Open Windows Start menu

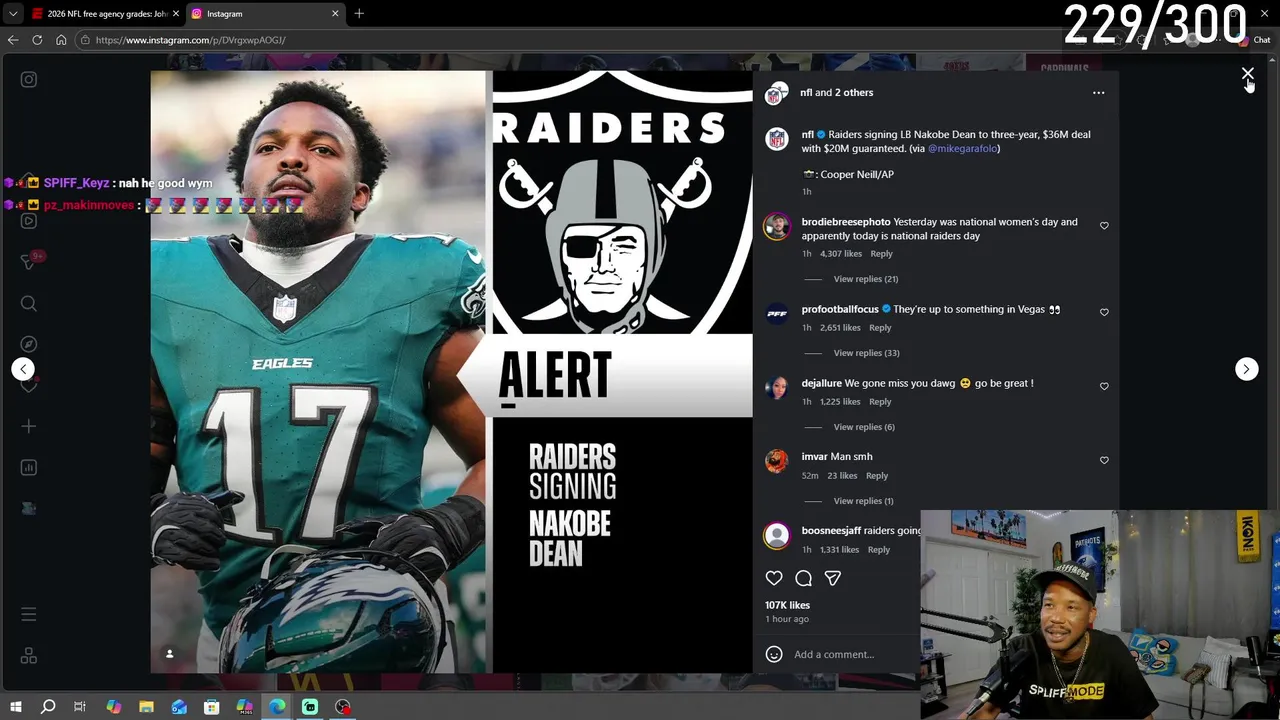tap(16, 707)
